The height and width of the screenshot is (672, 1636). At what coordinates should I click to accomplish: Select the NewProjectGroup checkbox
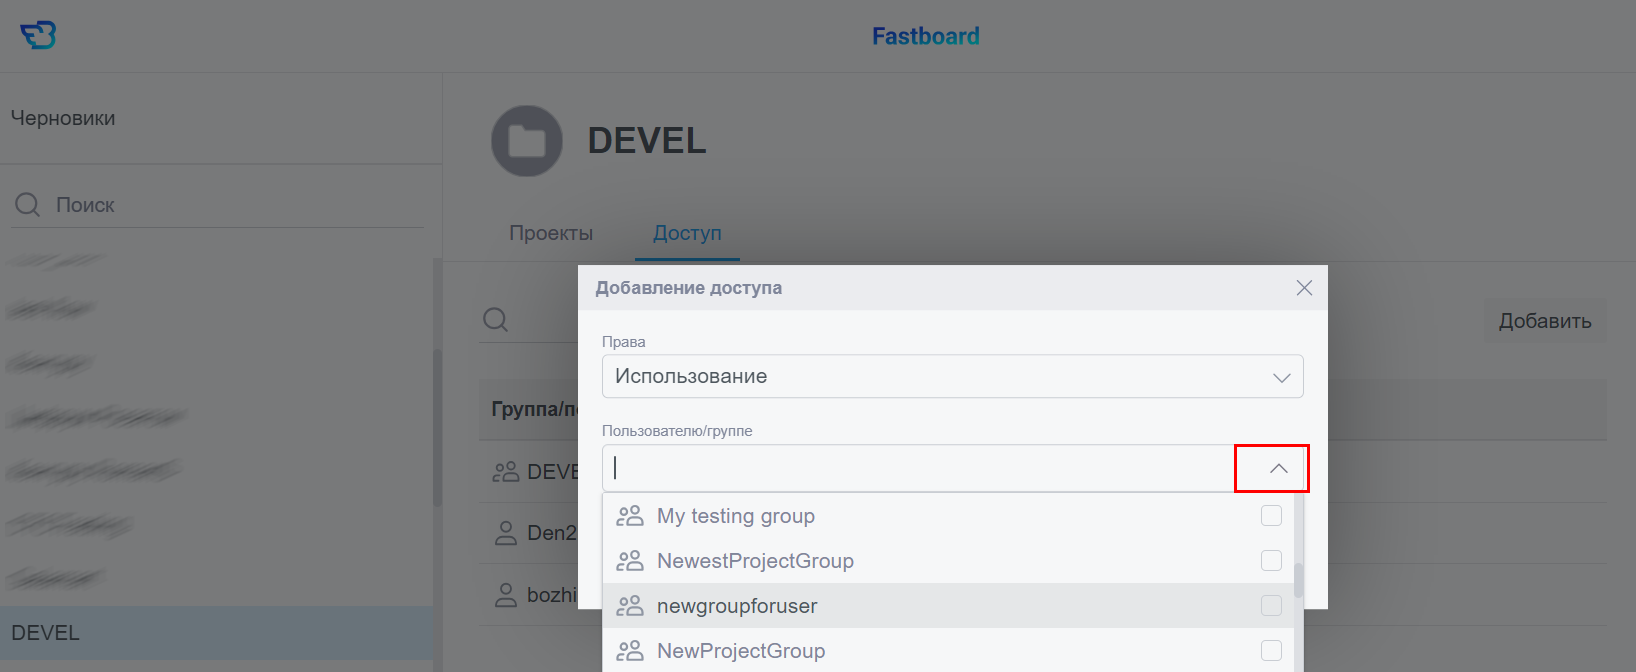[1271, 651]
